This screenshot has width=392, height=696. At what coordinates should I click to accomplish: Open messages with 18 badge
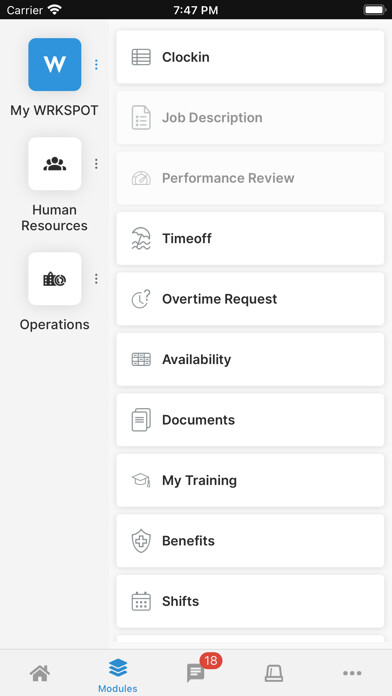[x=196, y=673]
